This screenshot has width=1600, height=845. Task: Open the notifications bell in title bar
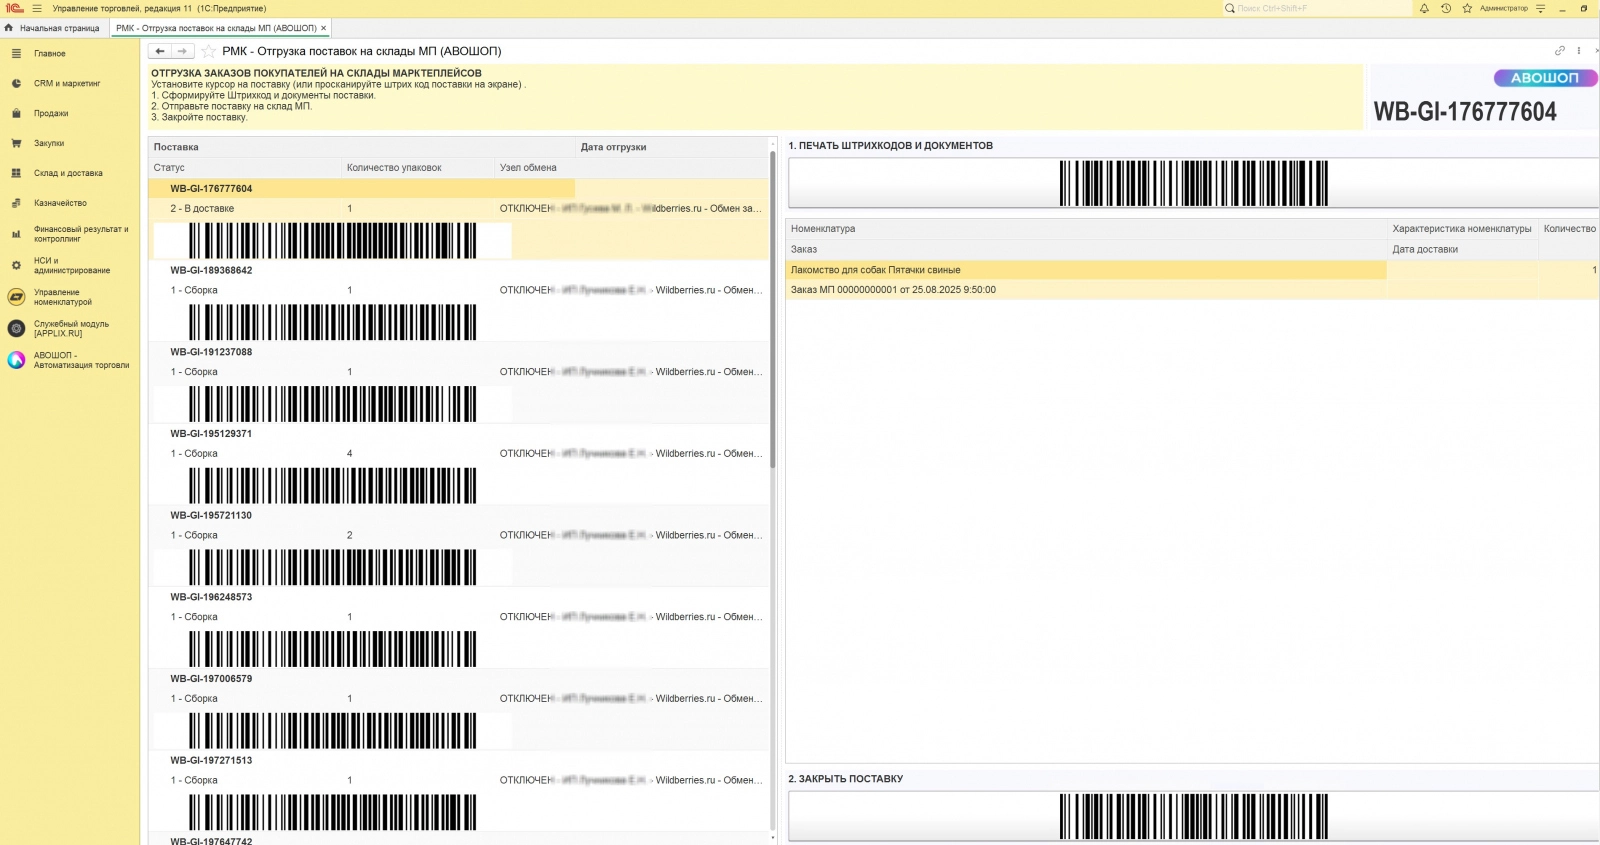coord(1424,8)
